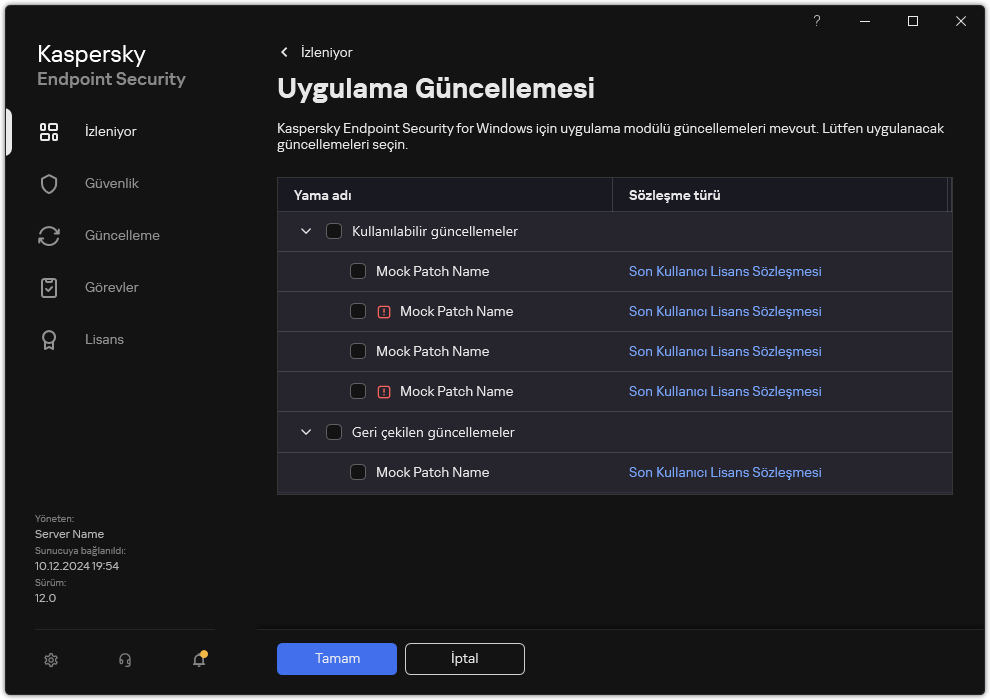The height and width of the screenshot is (700, 990).
Task: Click the support headset icon
Action: (x=125, y=660)
